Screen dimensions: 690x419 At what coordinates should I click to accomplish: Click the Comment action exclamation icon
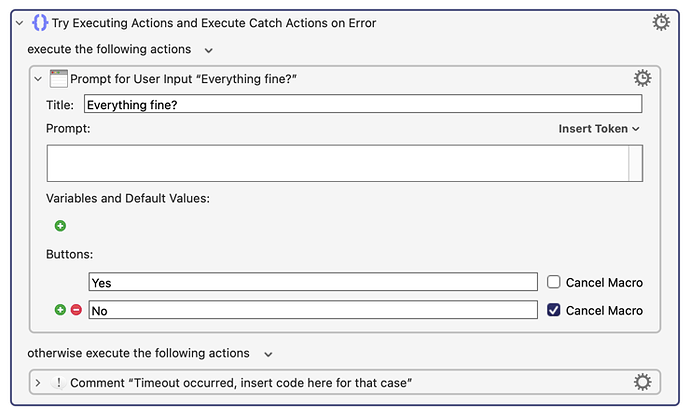[x=58, y=382]
